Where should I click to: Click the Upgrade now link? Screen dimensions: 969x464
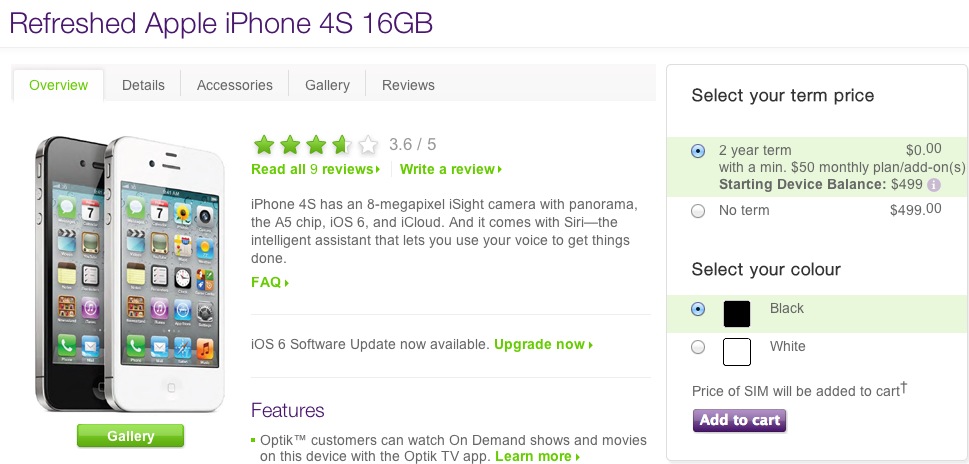point(544,345)
